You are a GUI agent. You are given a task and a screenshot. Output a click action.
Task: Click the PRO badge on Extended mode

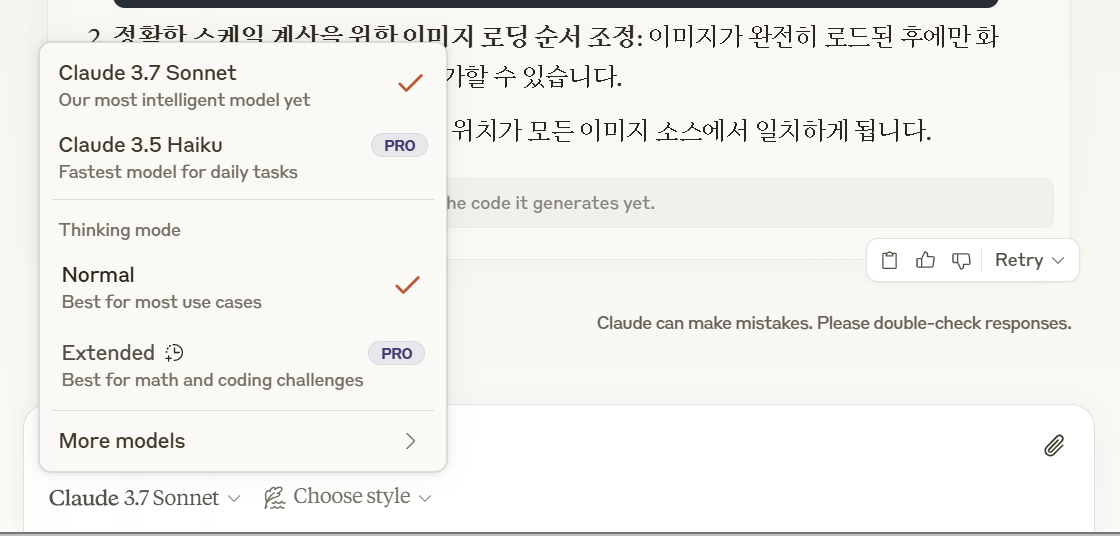click(396, 353)
